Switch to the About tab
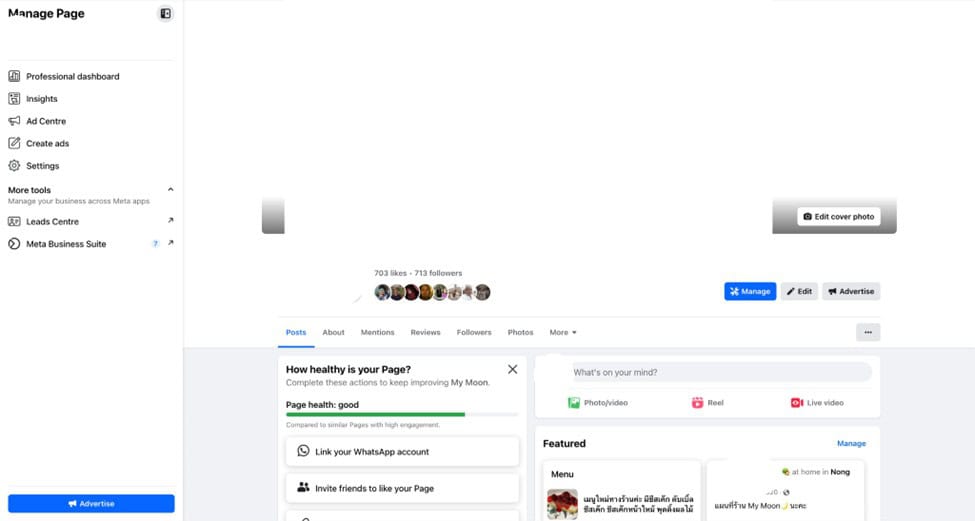This screenshot has width=975, height=521. click(333, 333)
